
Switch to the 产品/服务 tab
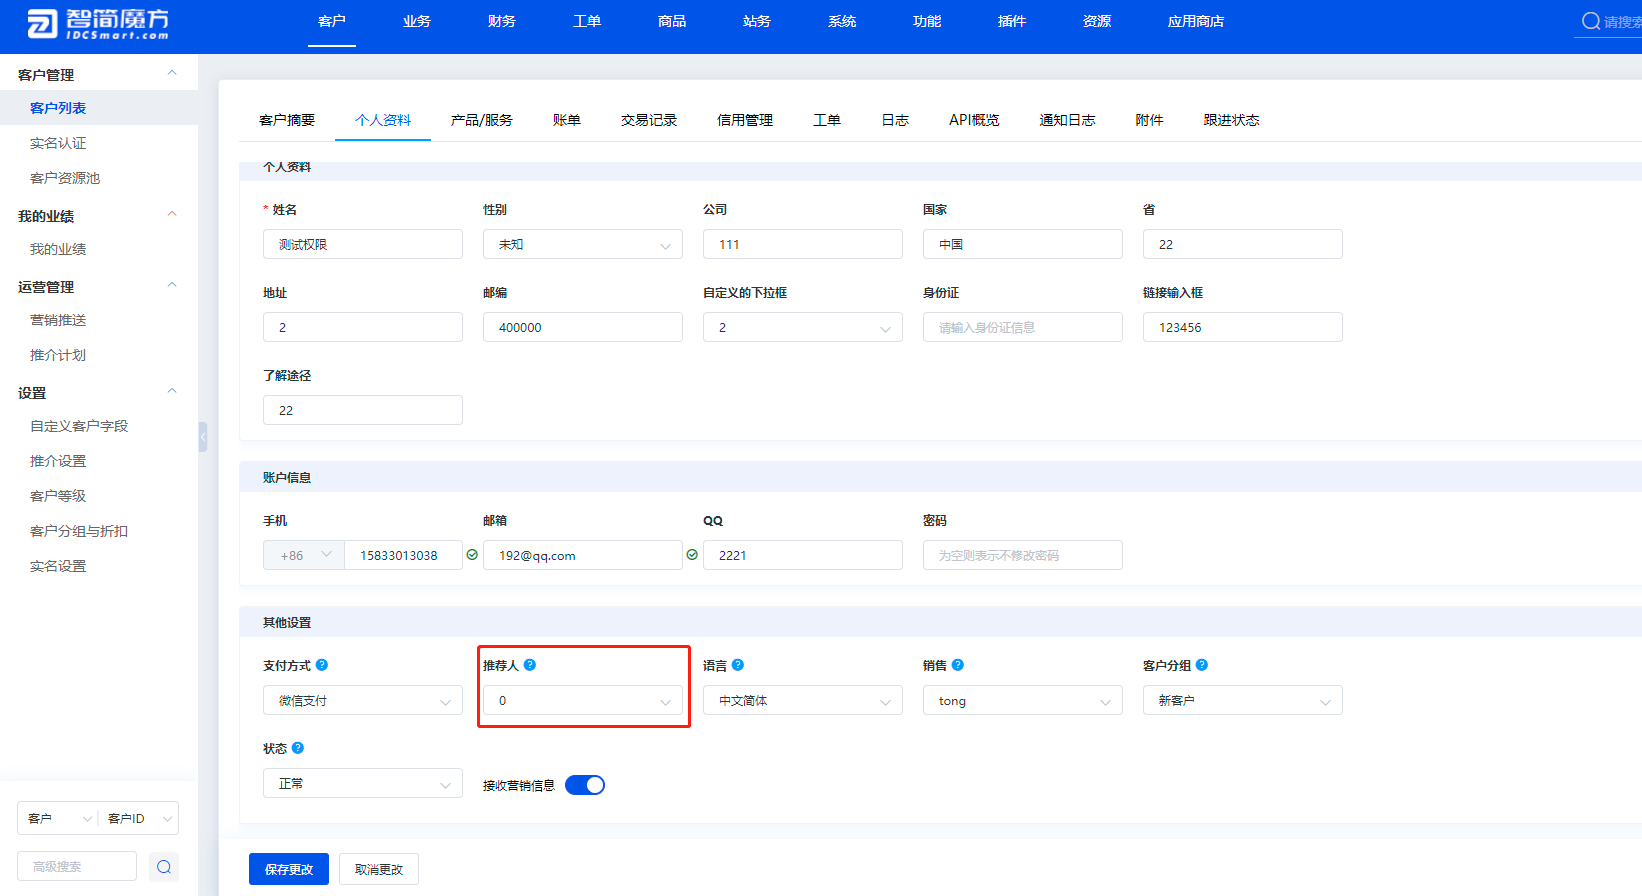(482, 120)
